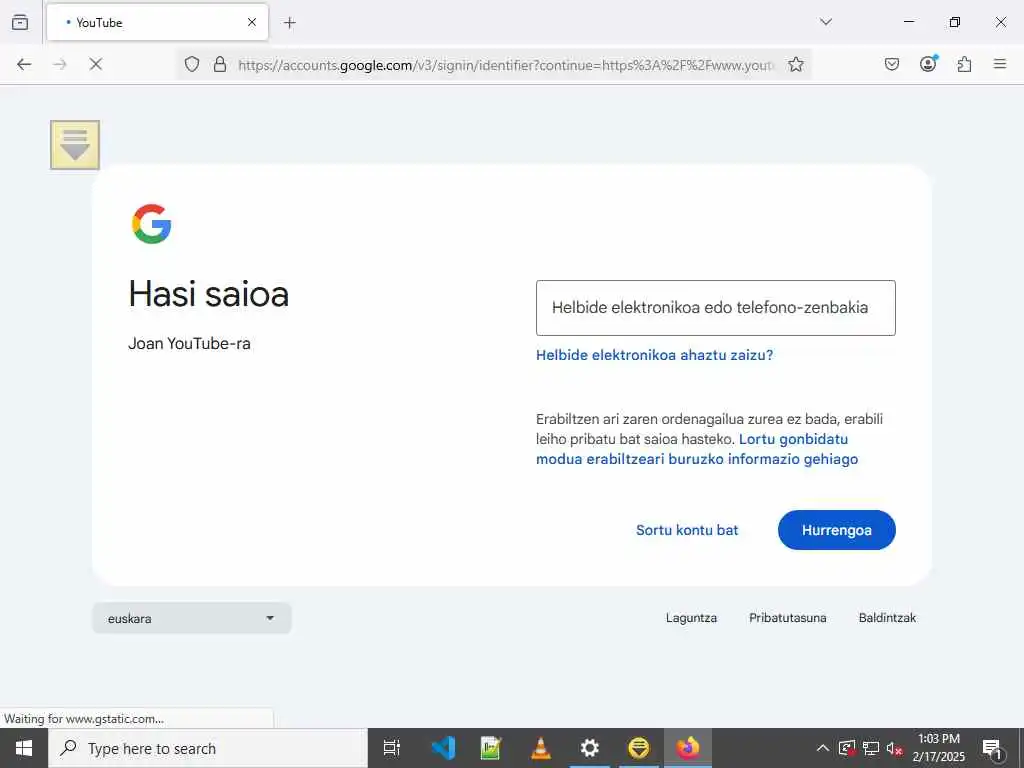
Task: Open the Windows Start menu
Action: point(24,748)
